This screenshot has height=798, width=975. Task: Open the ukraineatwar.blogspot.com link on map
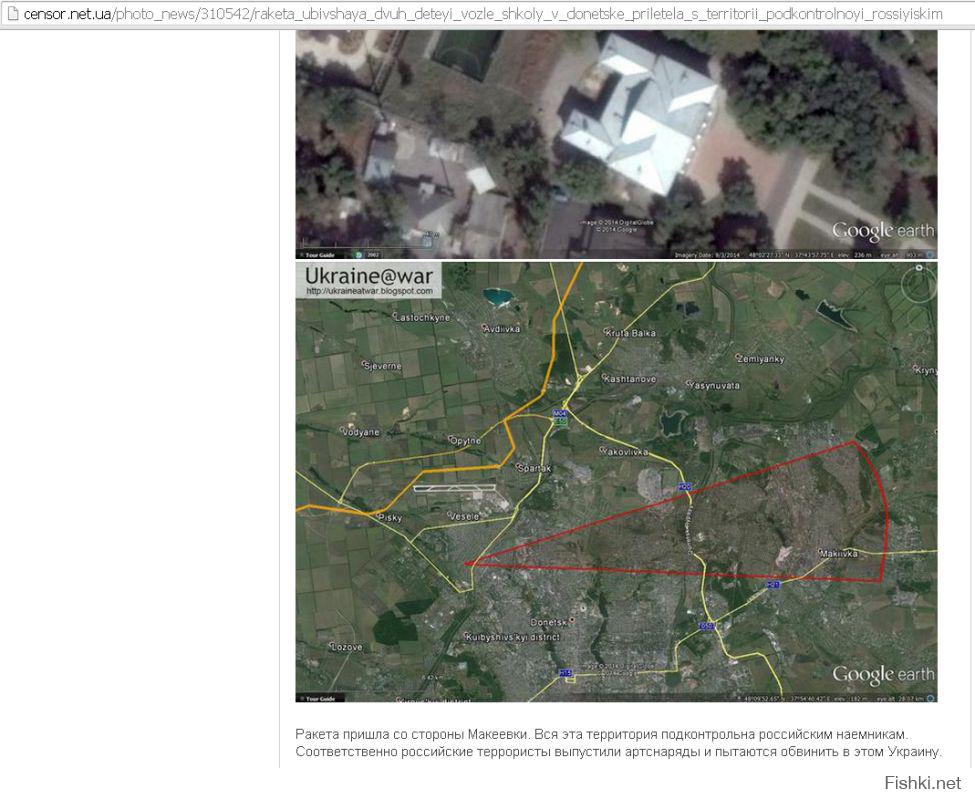369,292
